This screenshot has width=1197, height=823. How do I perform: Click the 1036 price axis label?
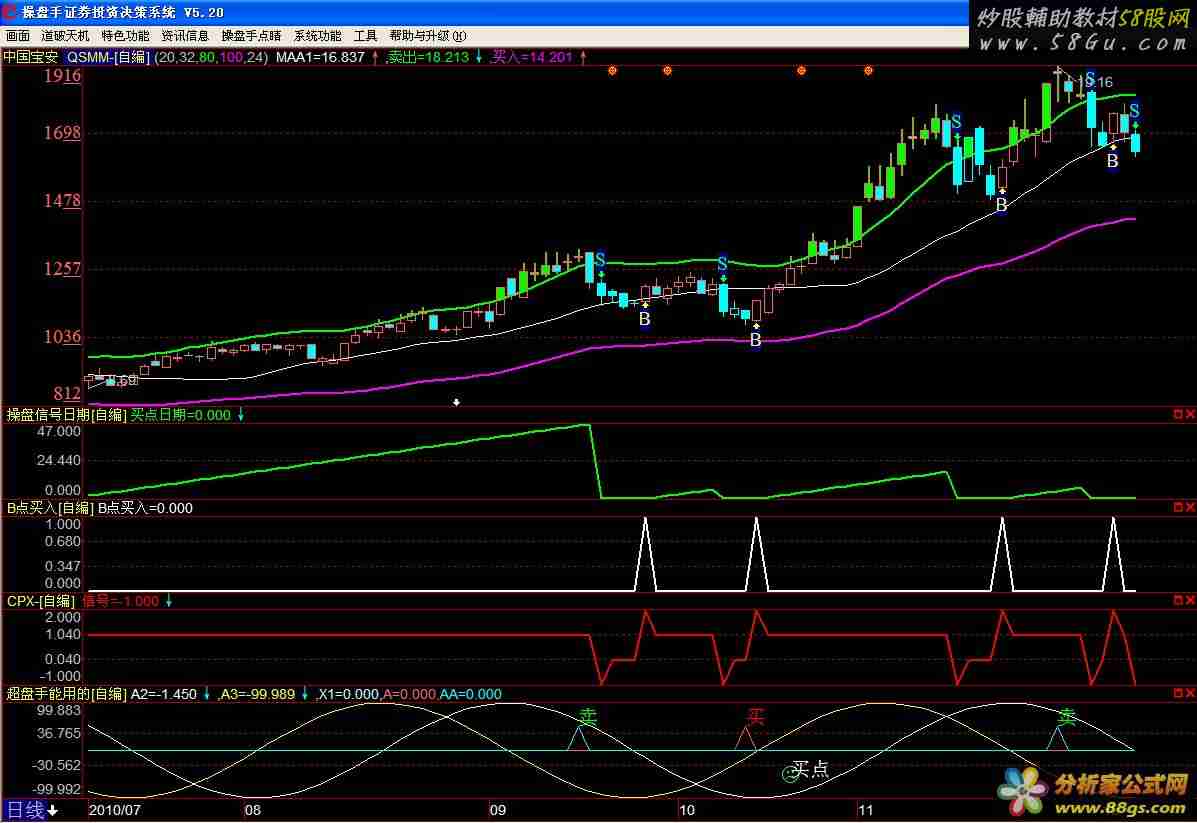pos(62,336)
